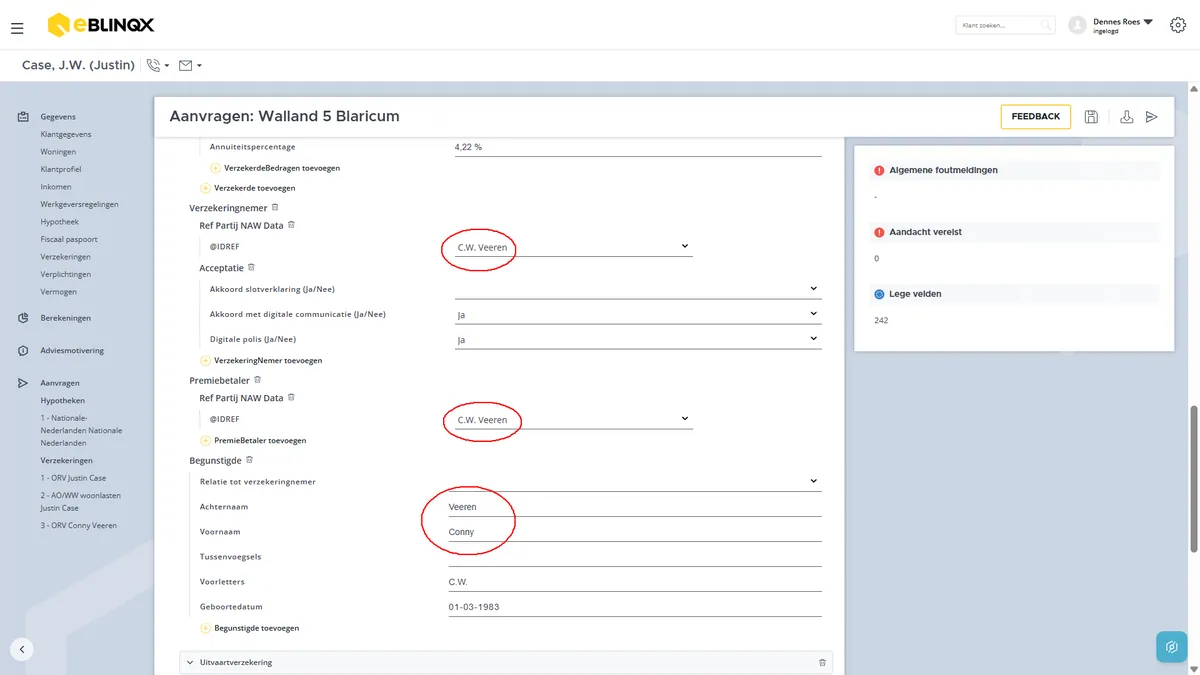Click VerzekeringNemer toevoegen
Image resolution: width=1200 pixels, height=675 pixels.
268,360
